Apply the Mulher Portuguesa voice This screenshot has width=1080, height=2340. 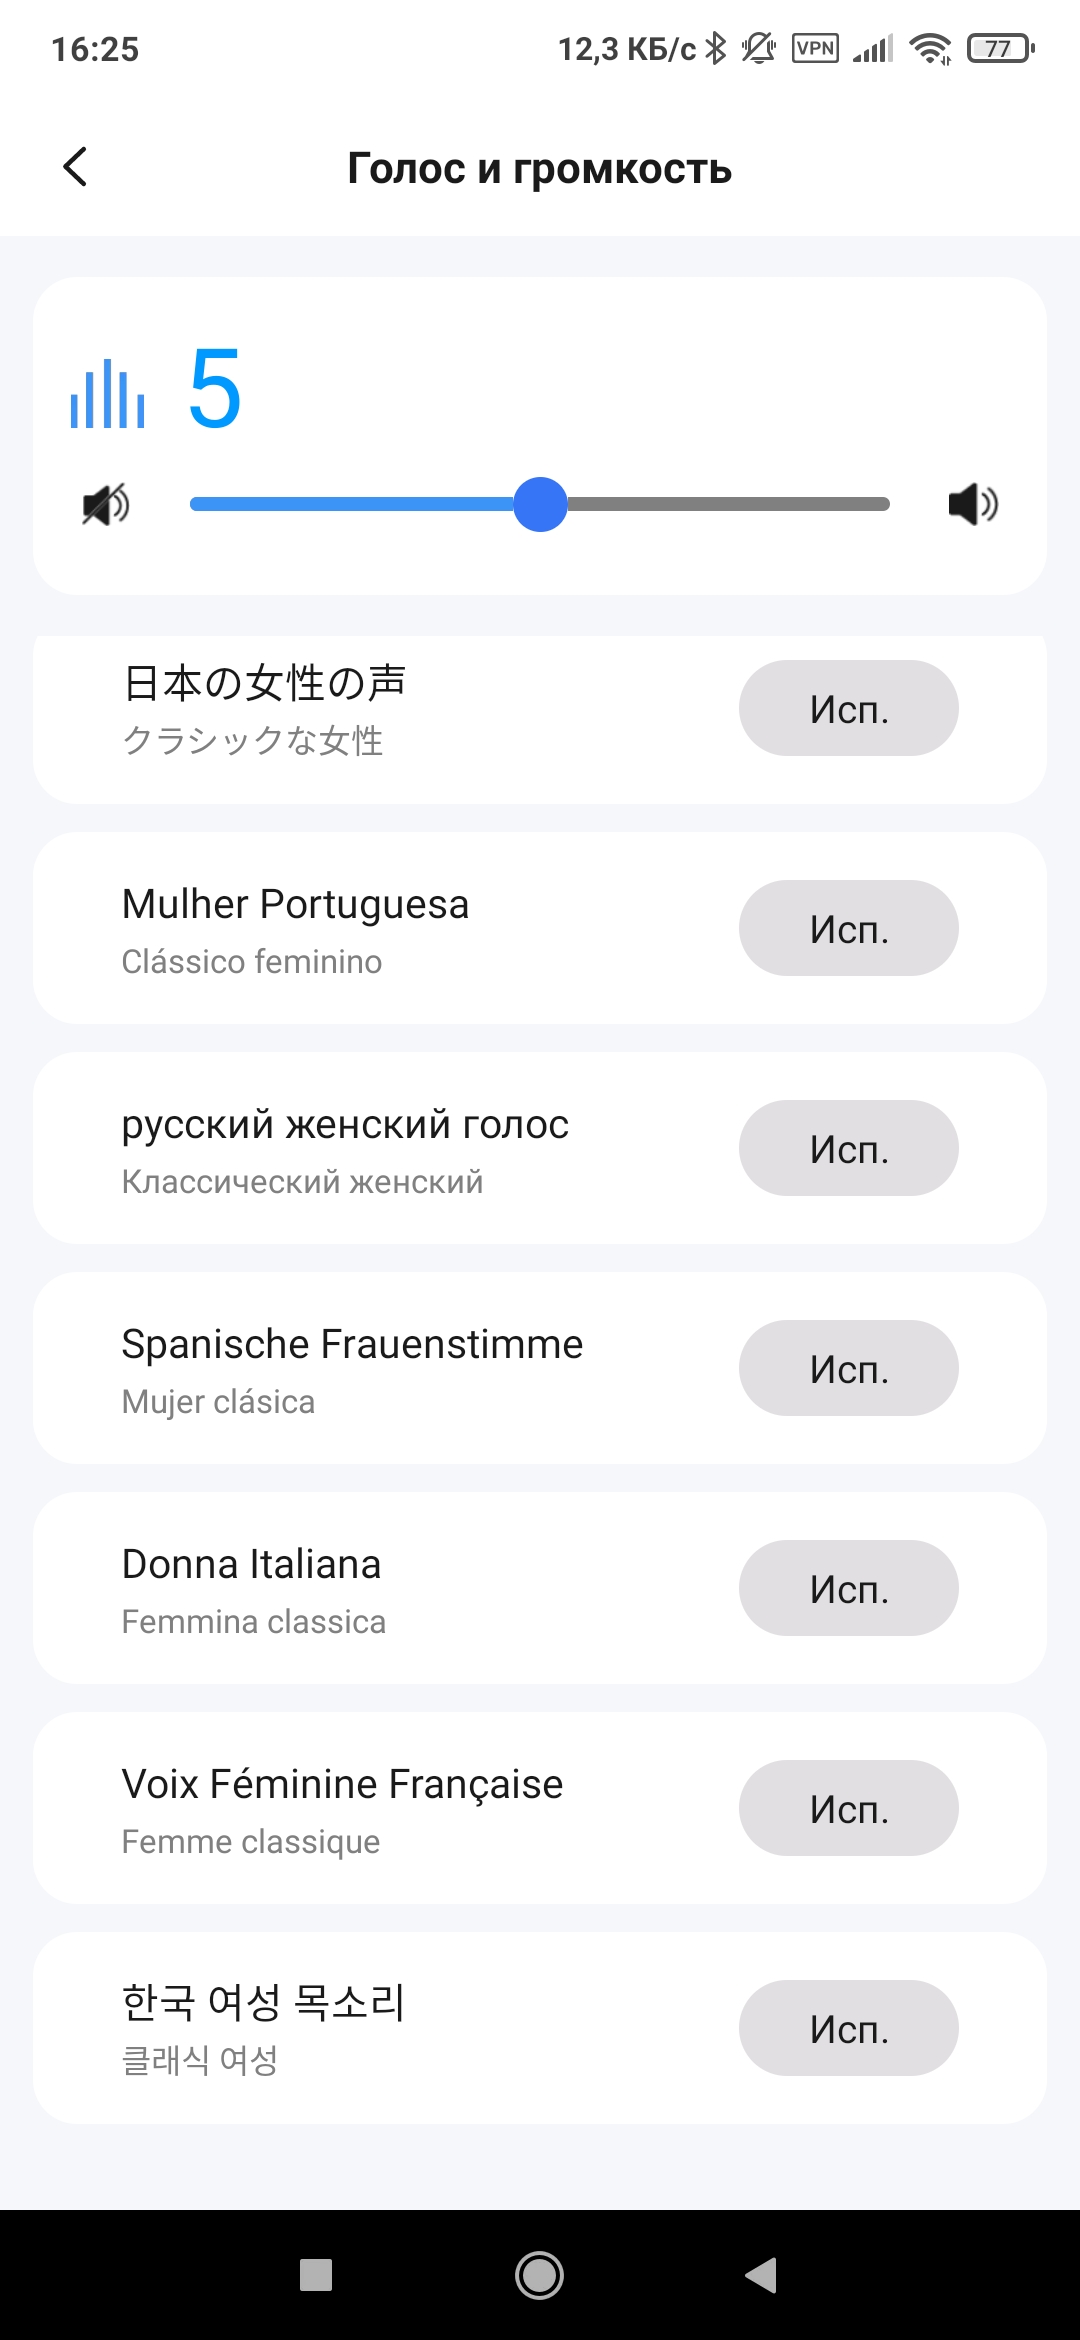[848, 928]
